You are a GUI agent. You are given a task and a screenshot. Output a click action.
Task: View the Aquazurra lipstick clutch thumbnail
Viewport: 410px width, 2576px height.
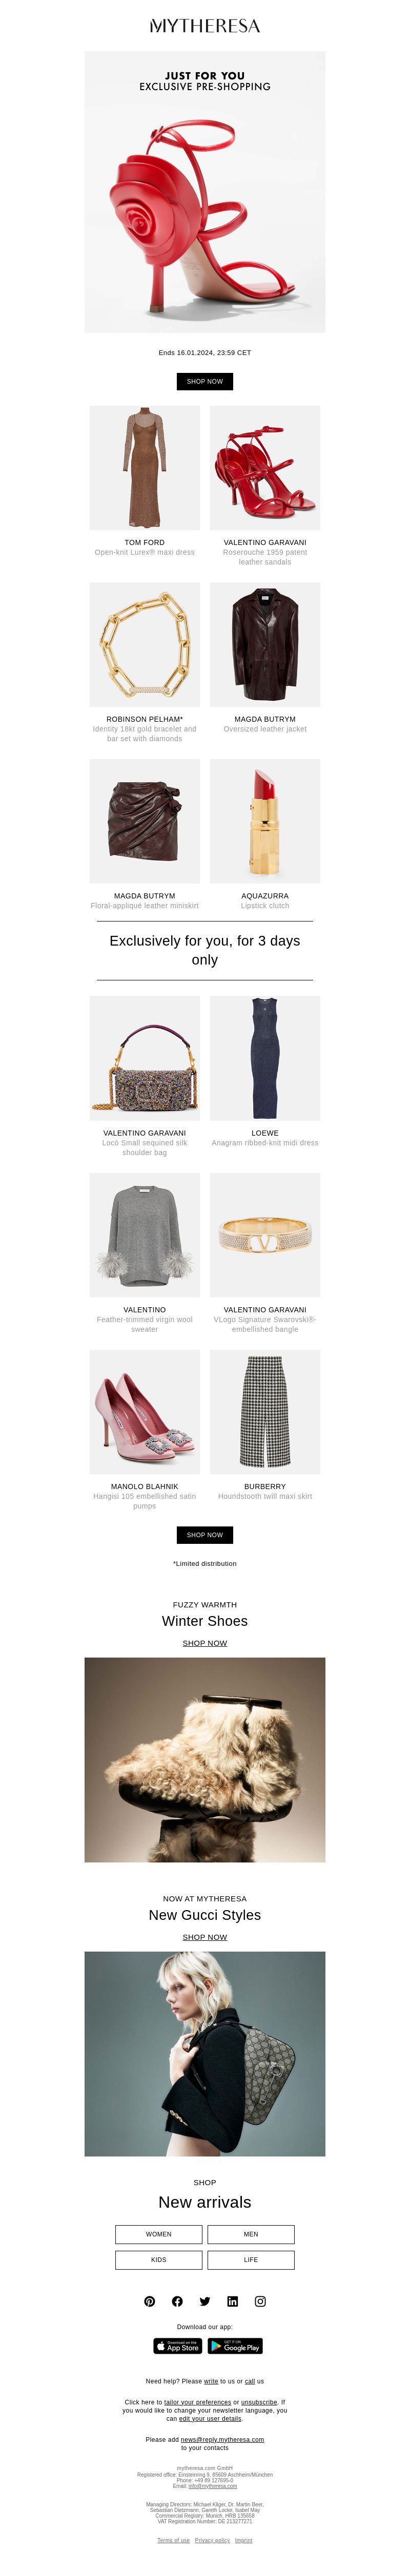point(265,821)
